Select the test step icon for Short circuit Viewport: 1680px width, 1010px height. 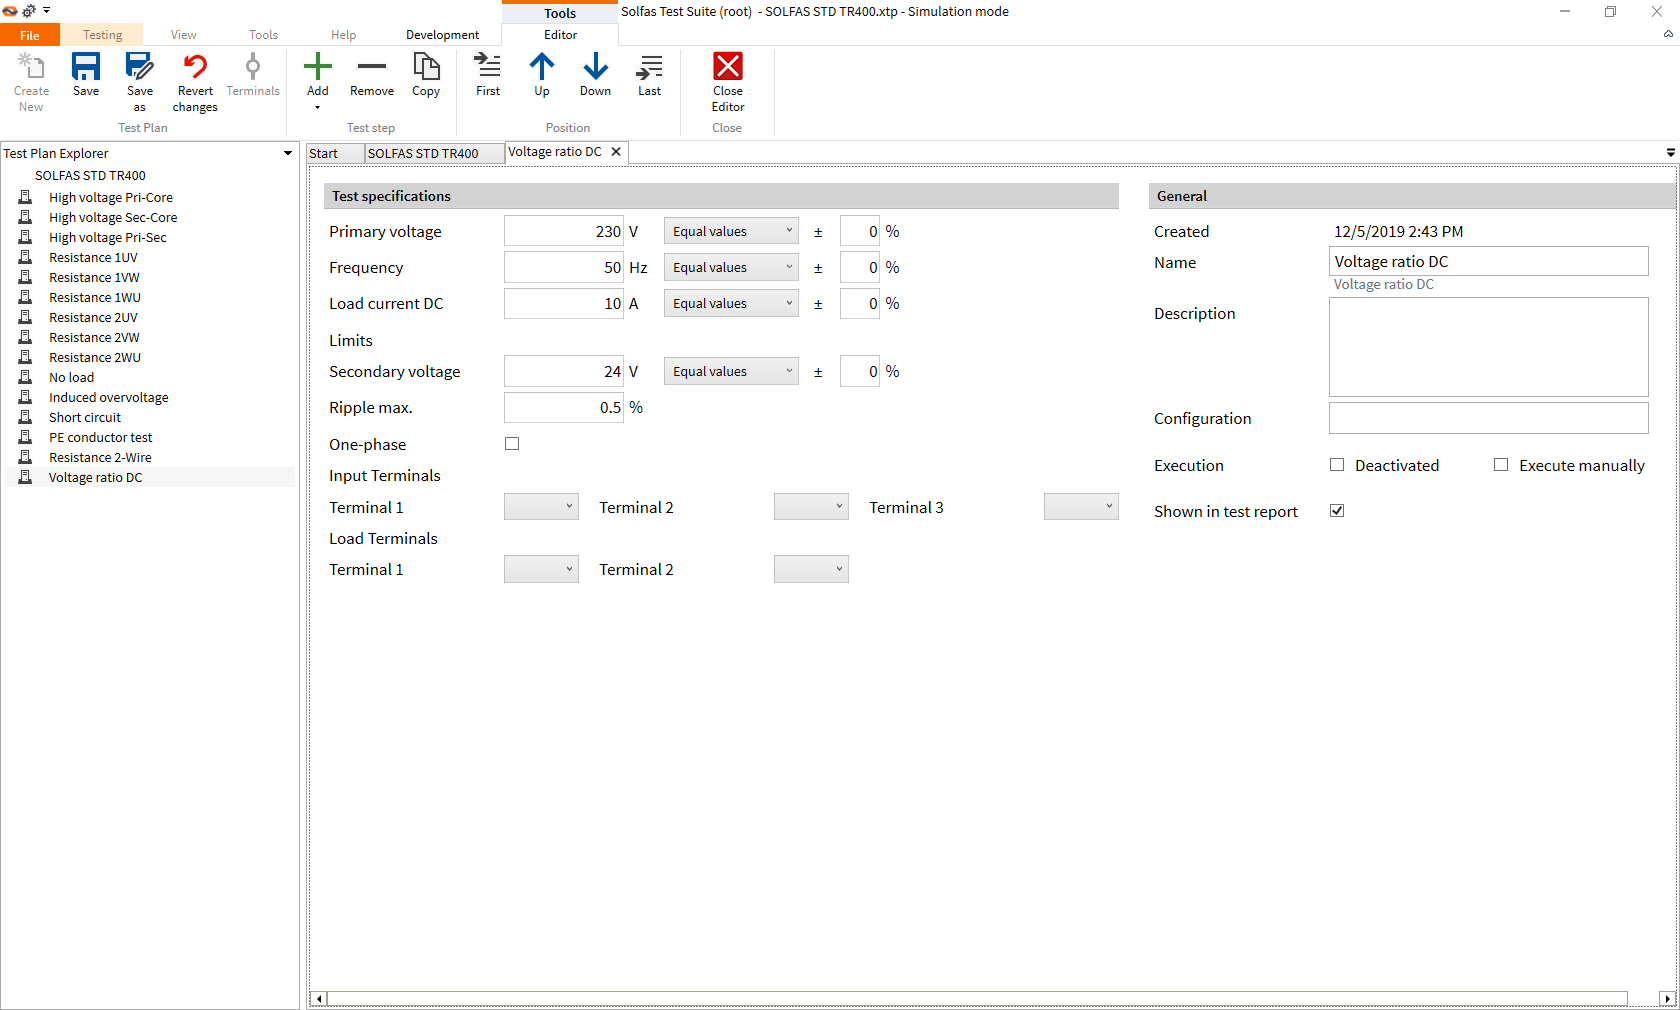pyautogui.click(x=25, y=417)
